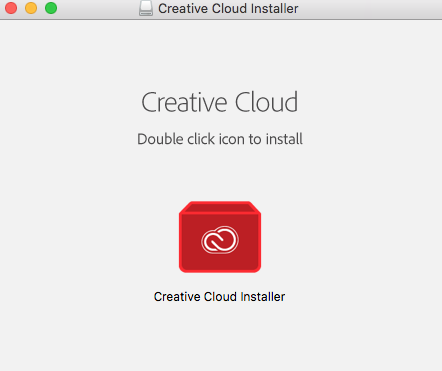
Task: Click the disk volume icon in the title bar
Action: (146, 8)
